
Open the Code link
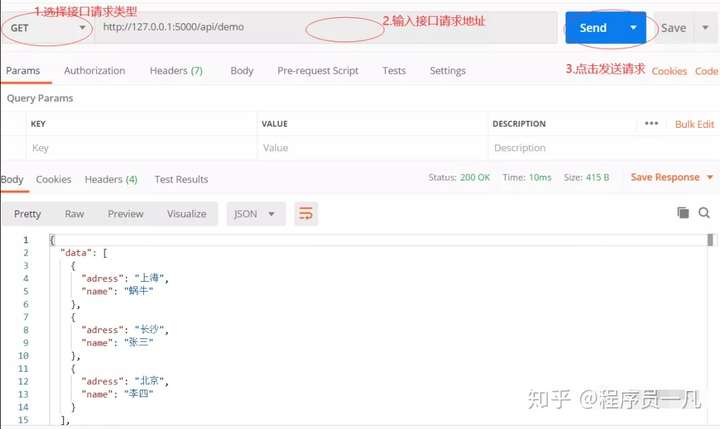pos(706,71)
